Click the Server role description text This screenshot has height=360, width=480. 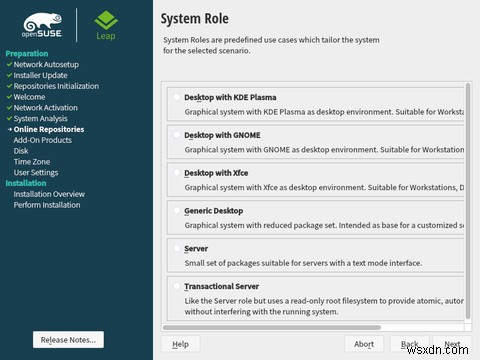(x=303, y=263)
